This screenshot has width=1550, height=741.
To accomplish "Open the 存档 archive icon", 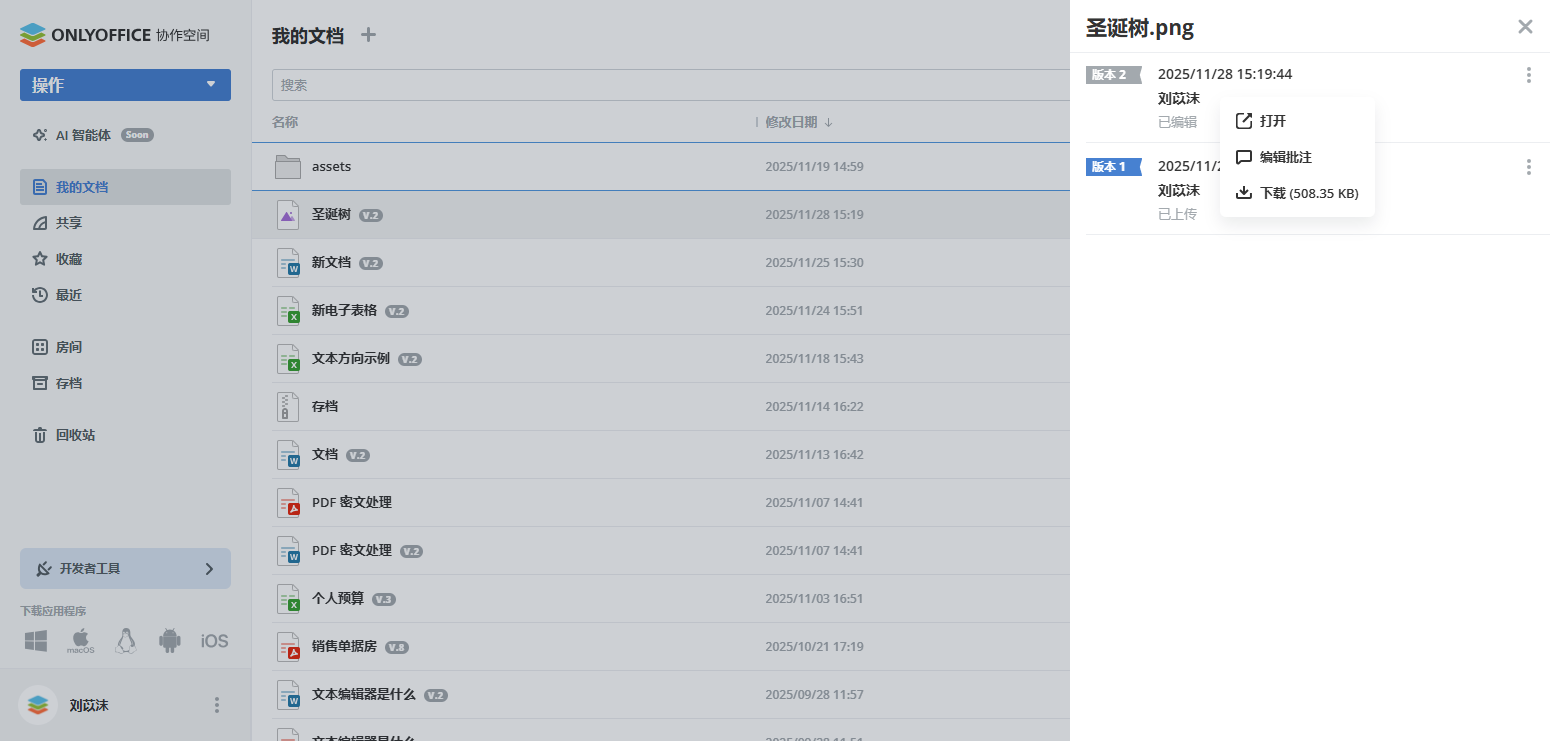I will click(40, 383).
